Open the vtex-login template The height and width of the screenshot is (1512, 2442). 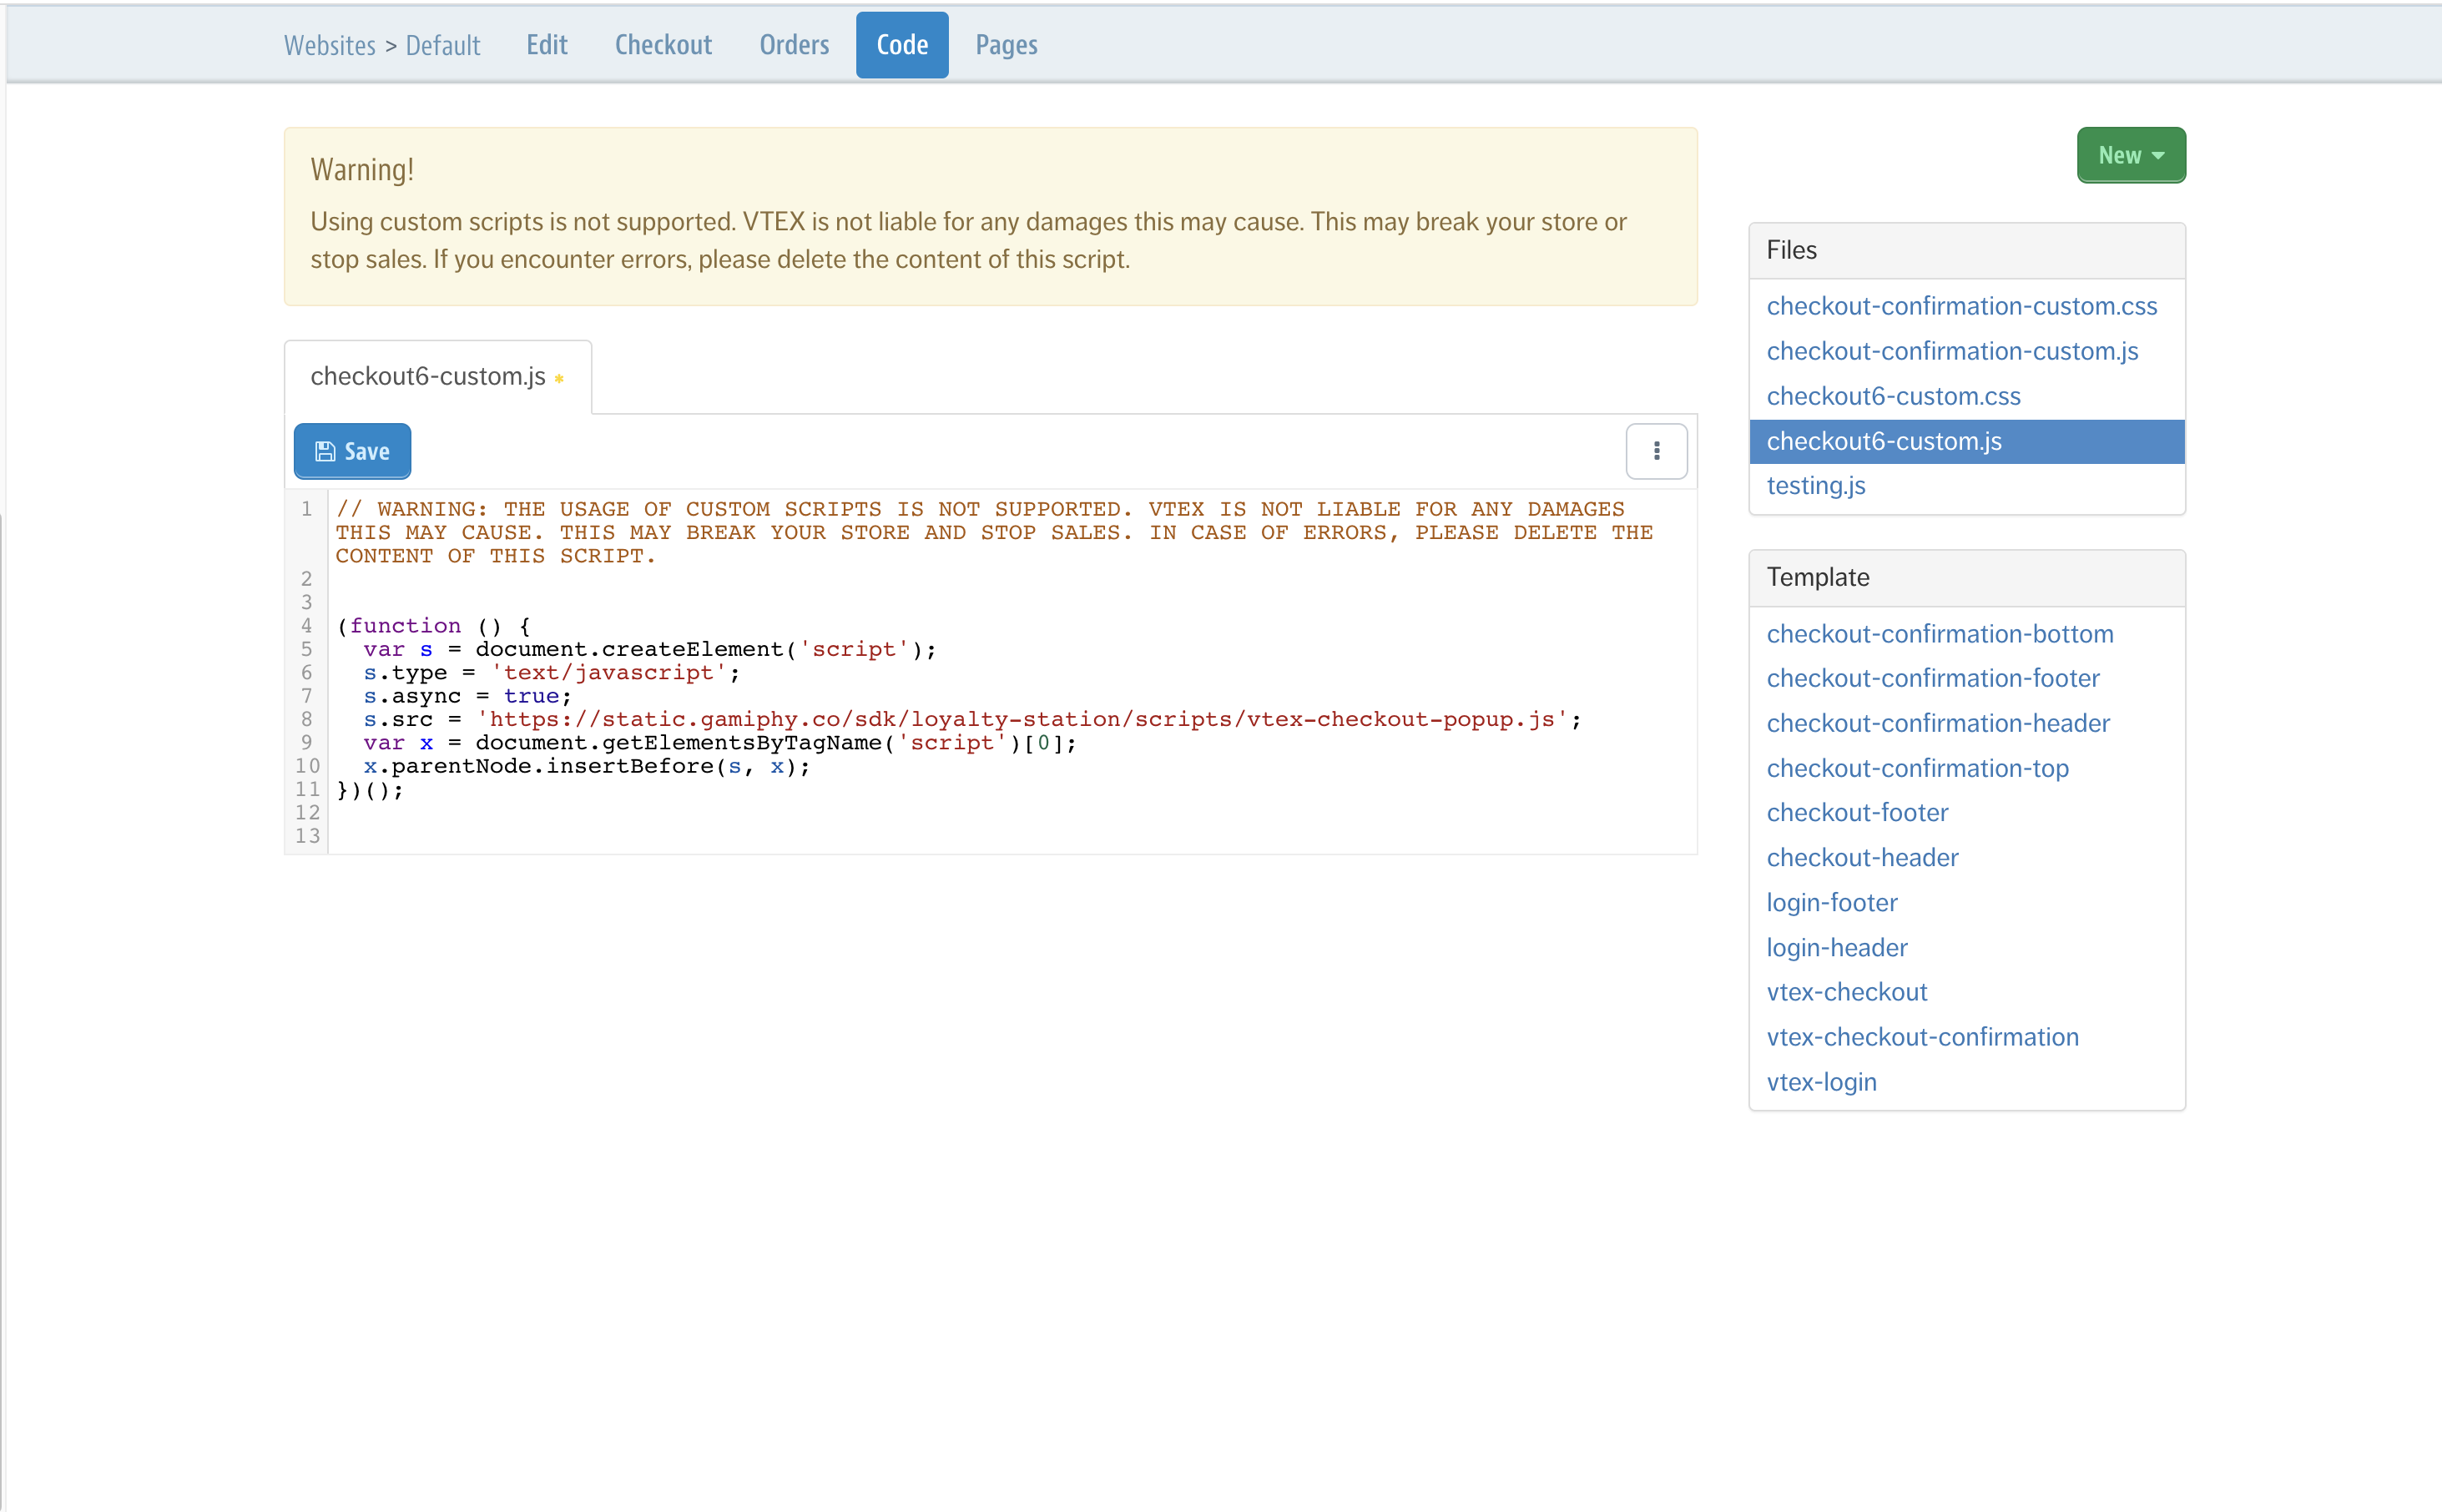[1821, 1081]
